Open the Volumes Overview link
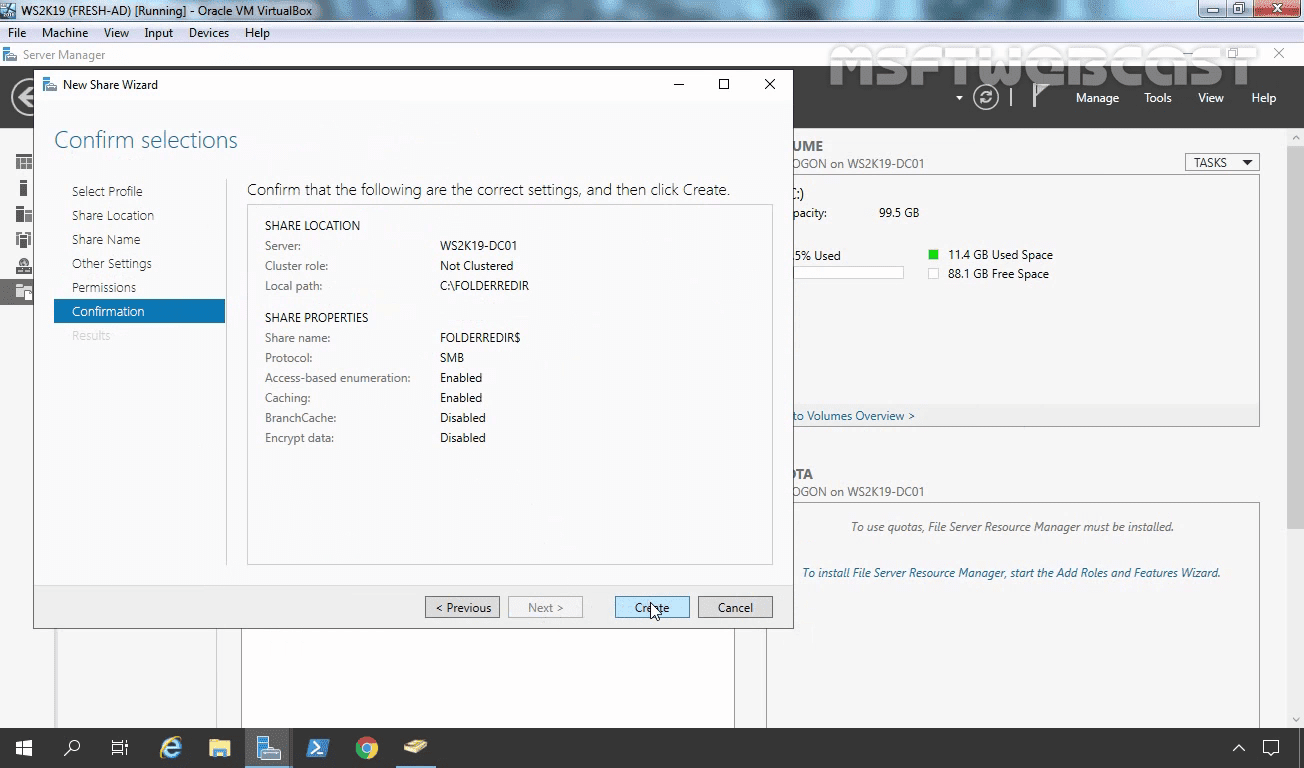The image size is (1304, 768). 853,416
